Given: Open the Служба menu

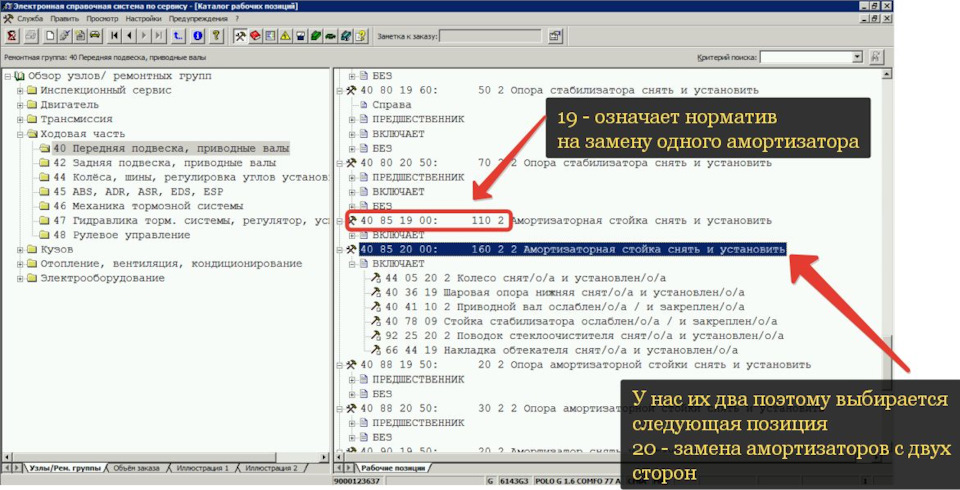Looking at the screenshot, I should (x=29, y=18).
